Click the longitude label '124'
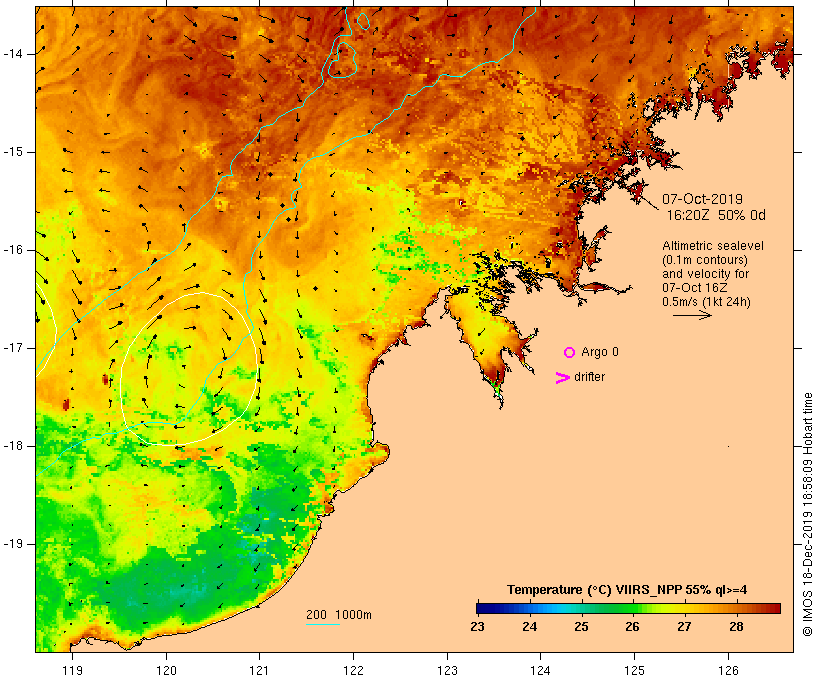 coord(541,671)
